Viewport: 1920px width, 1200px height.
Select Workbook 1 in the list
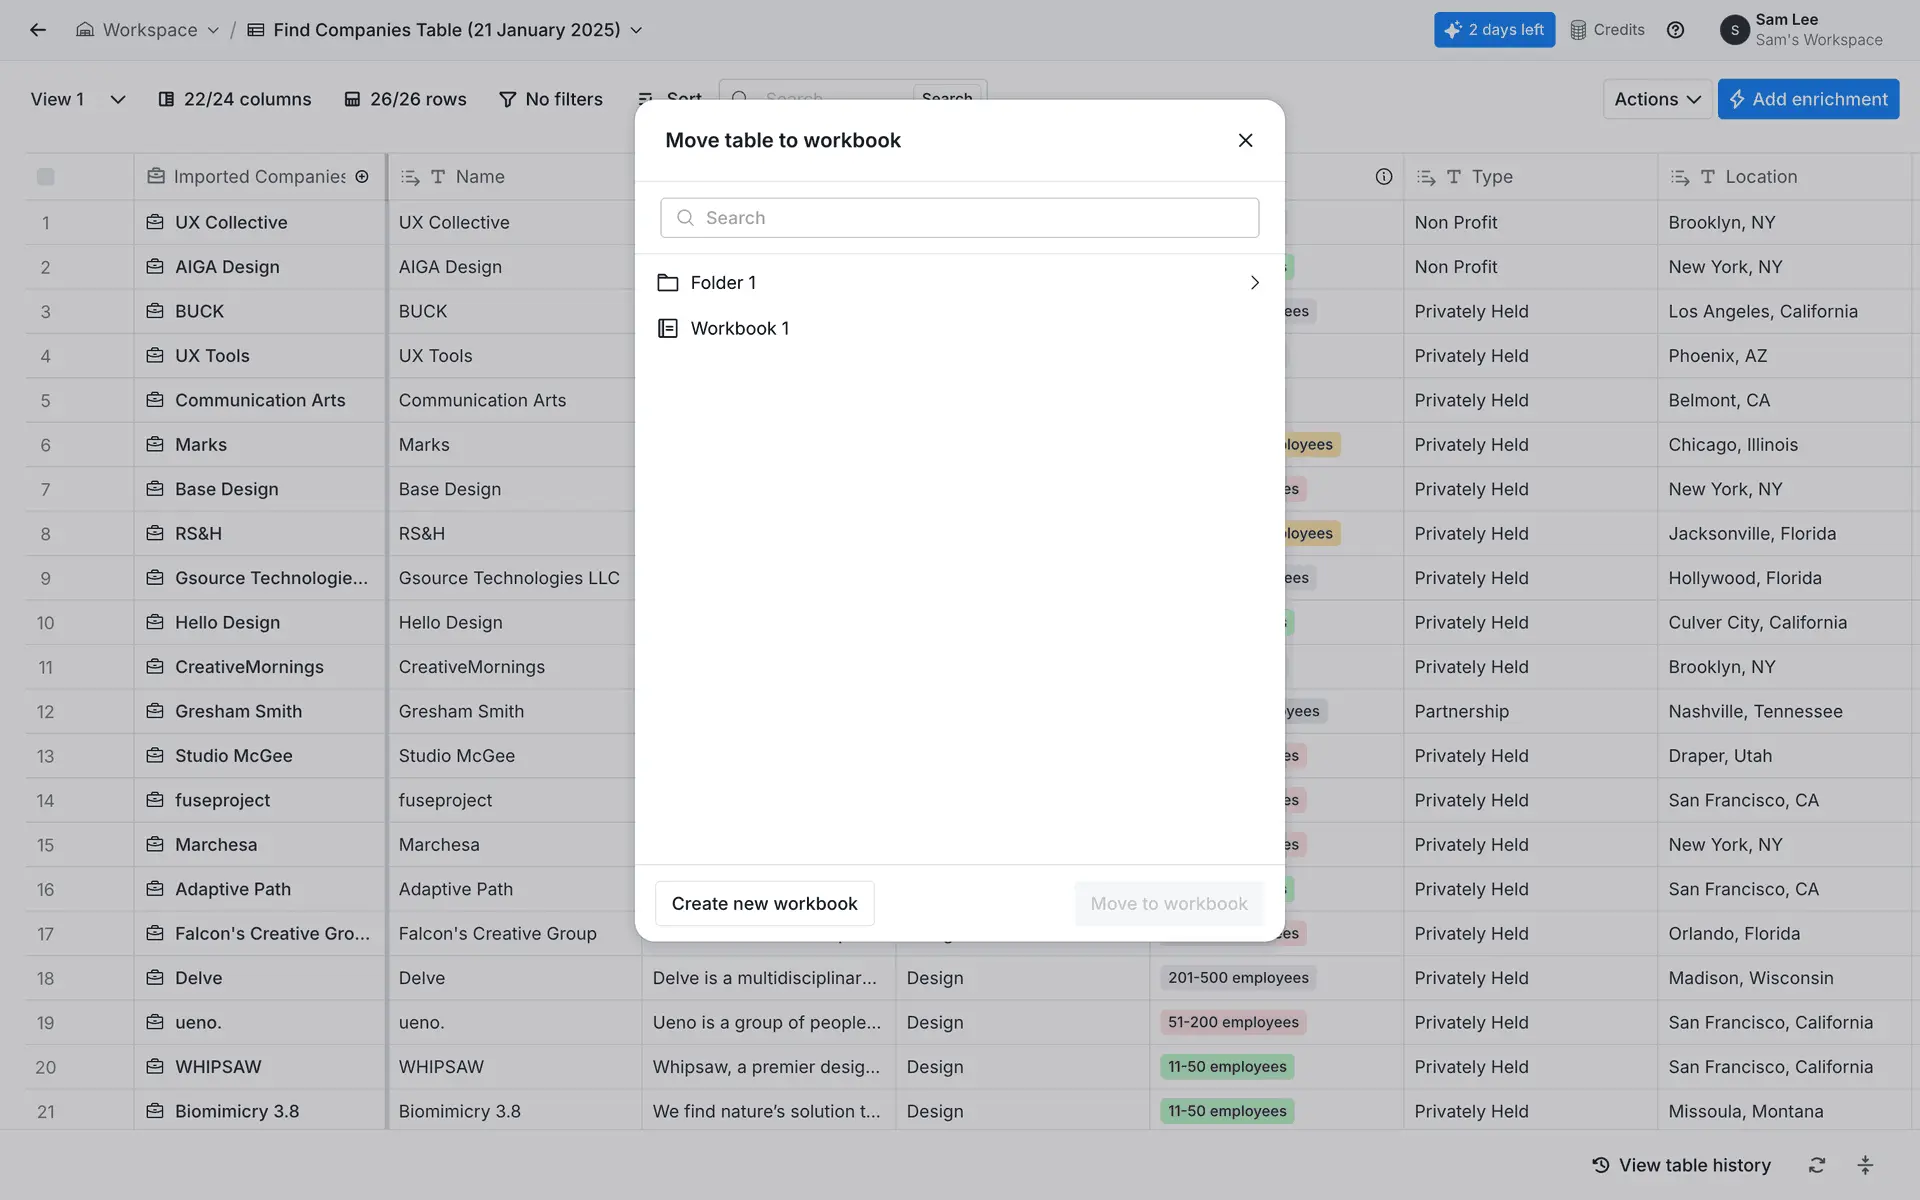click(740, 328)
